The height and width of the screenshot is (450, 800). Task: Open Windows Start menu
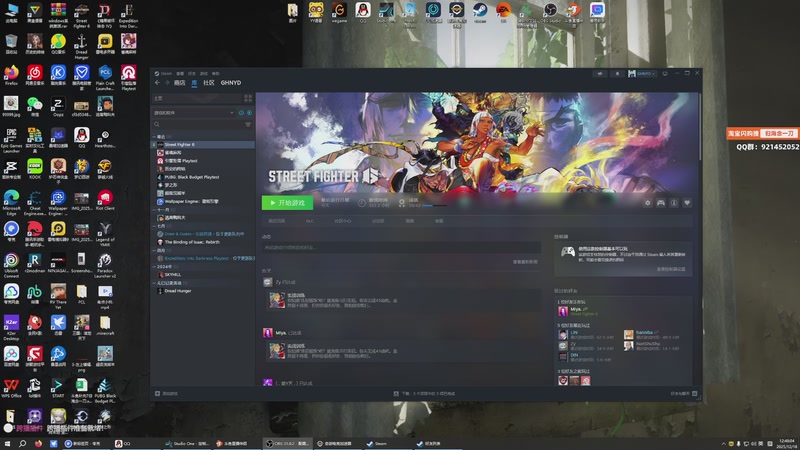coord(7,444)
